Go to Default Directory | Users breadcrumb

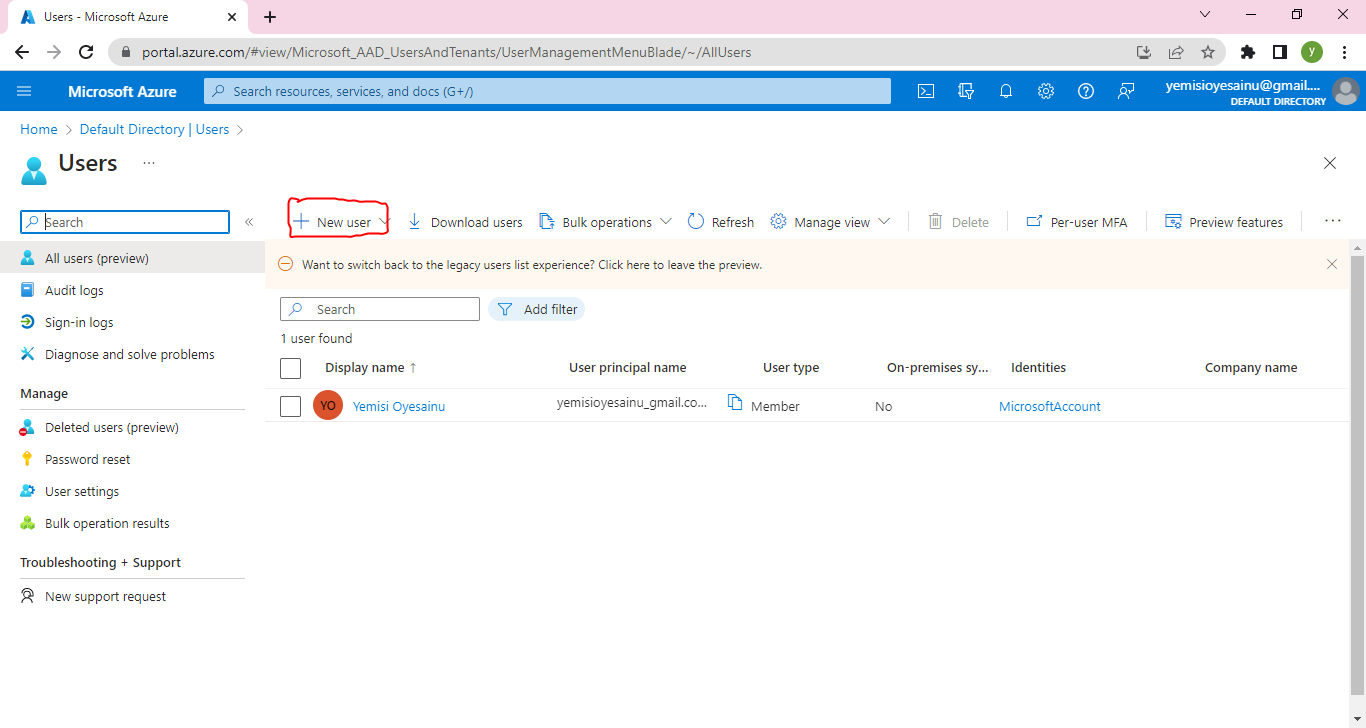(155, 129)
